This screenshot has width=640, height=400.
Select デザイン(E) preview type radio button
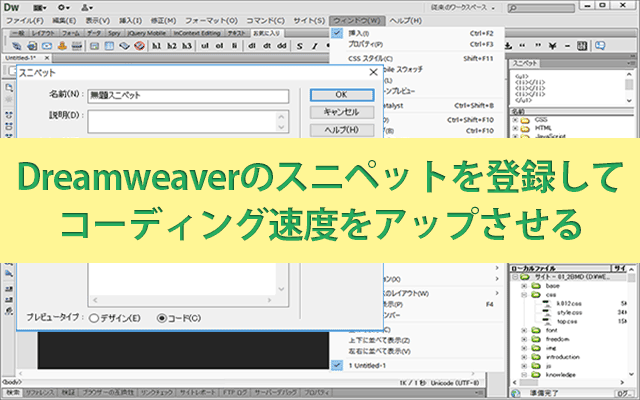[94, 318]
